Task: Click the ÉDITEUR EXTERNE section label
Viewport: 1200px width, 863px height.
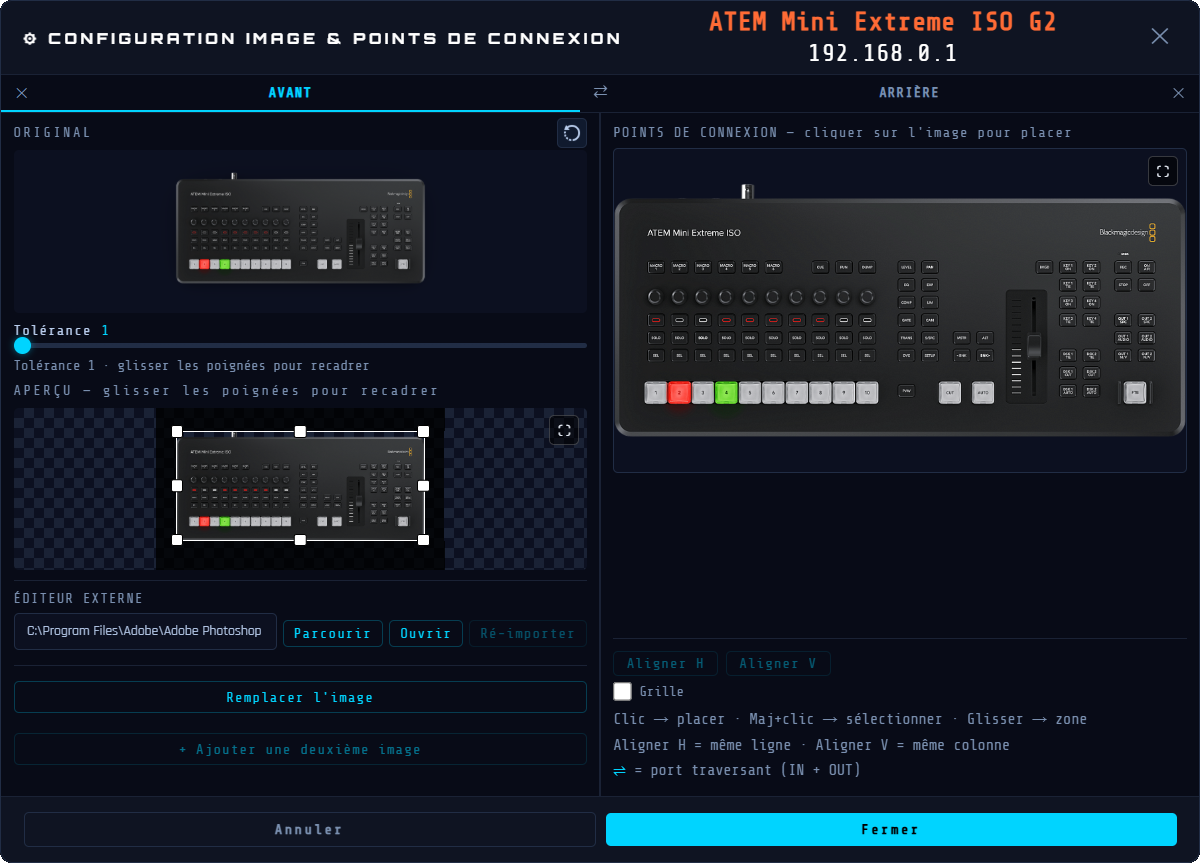Action: pos(79,598)
